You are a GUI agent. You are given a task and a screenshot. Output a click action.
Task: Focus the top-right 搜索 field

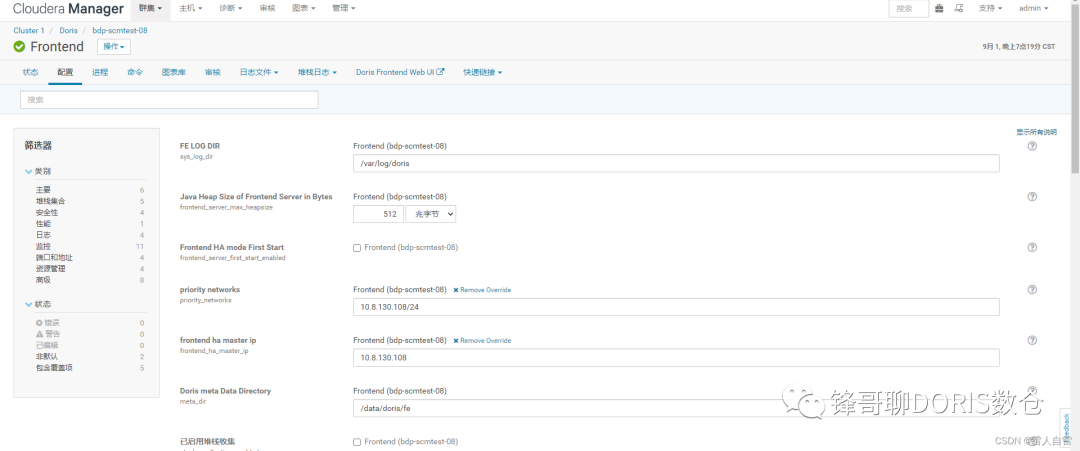[x=908, y=9]
